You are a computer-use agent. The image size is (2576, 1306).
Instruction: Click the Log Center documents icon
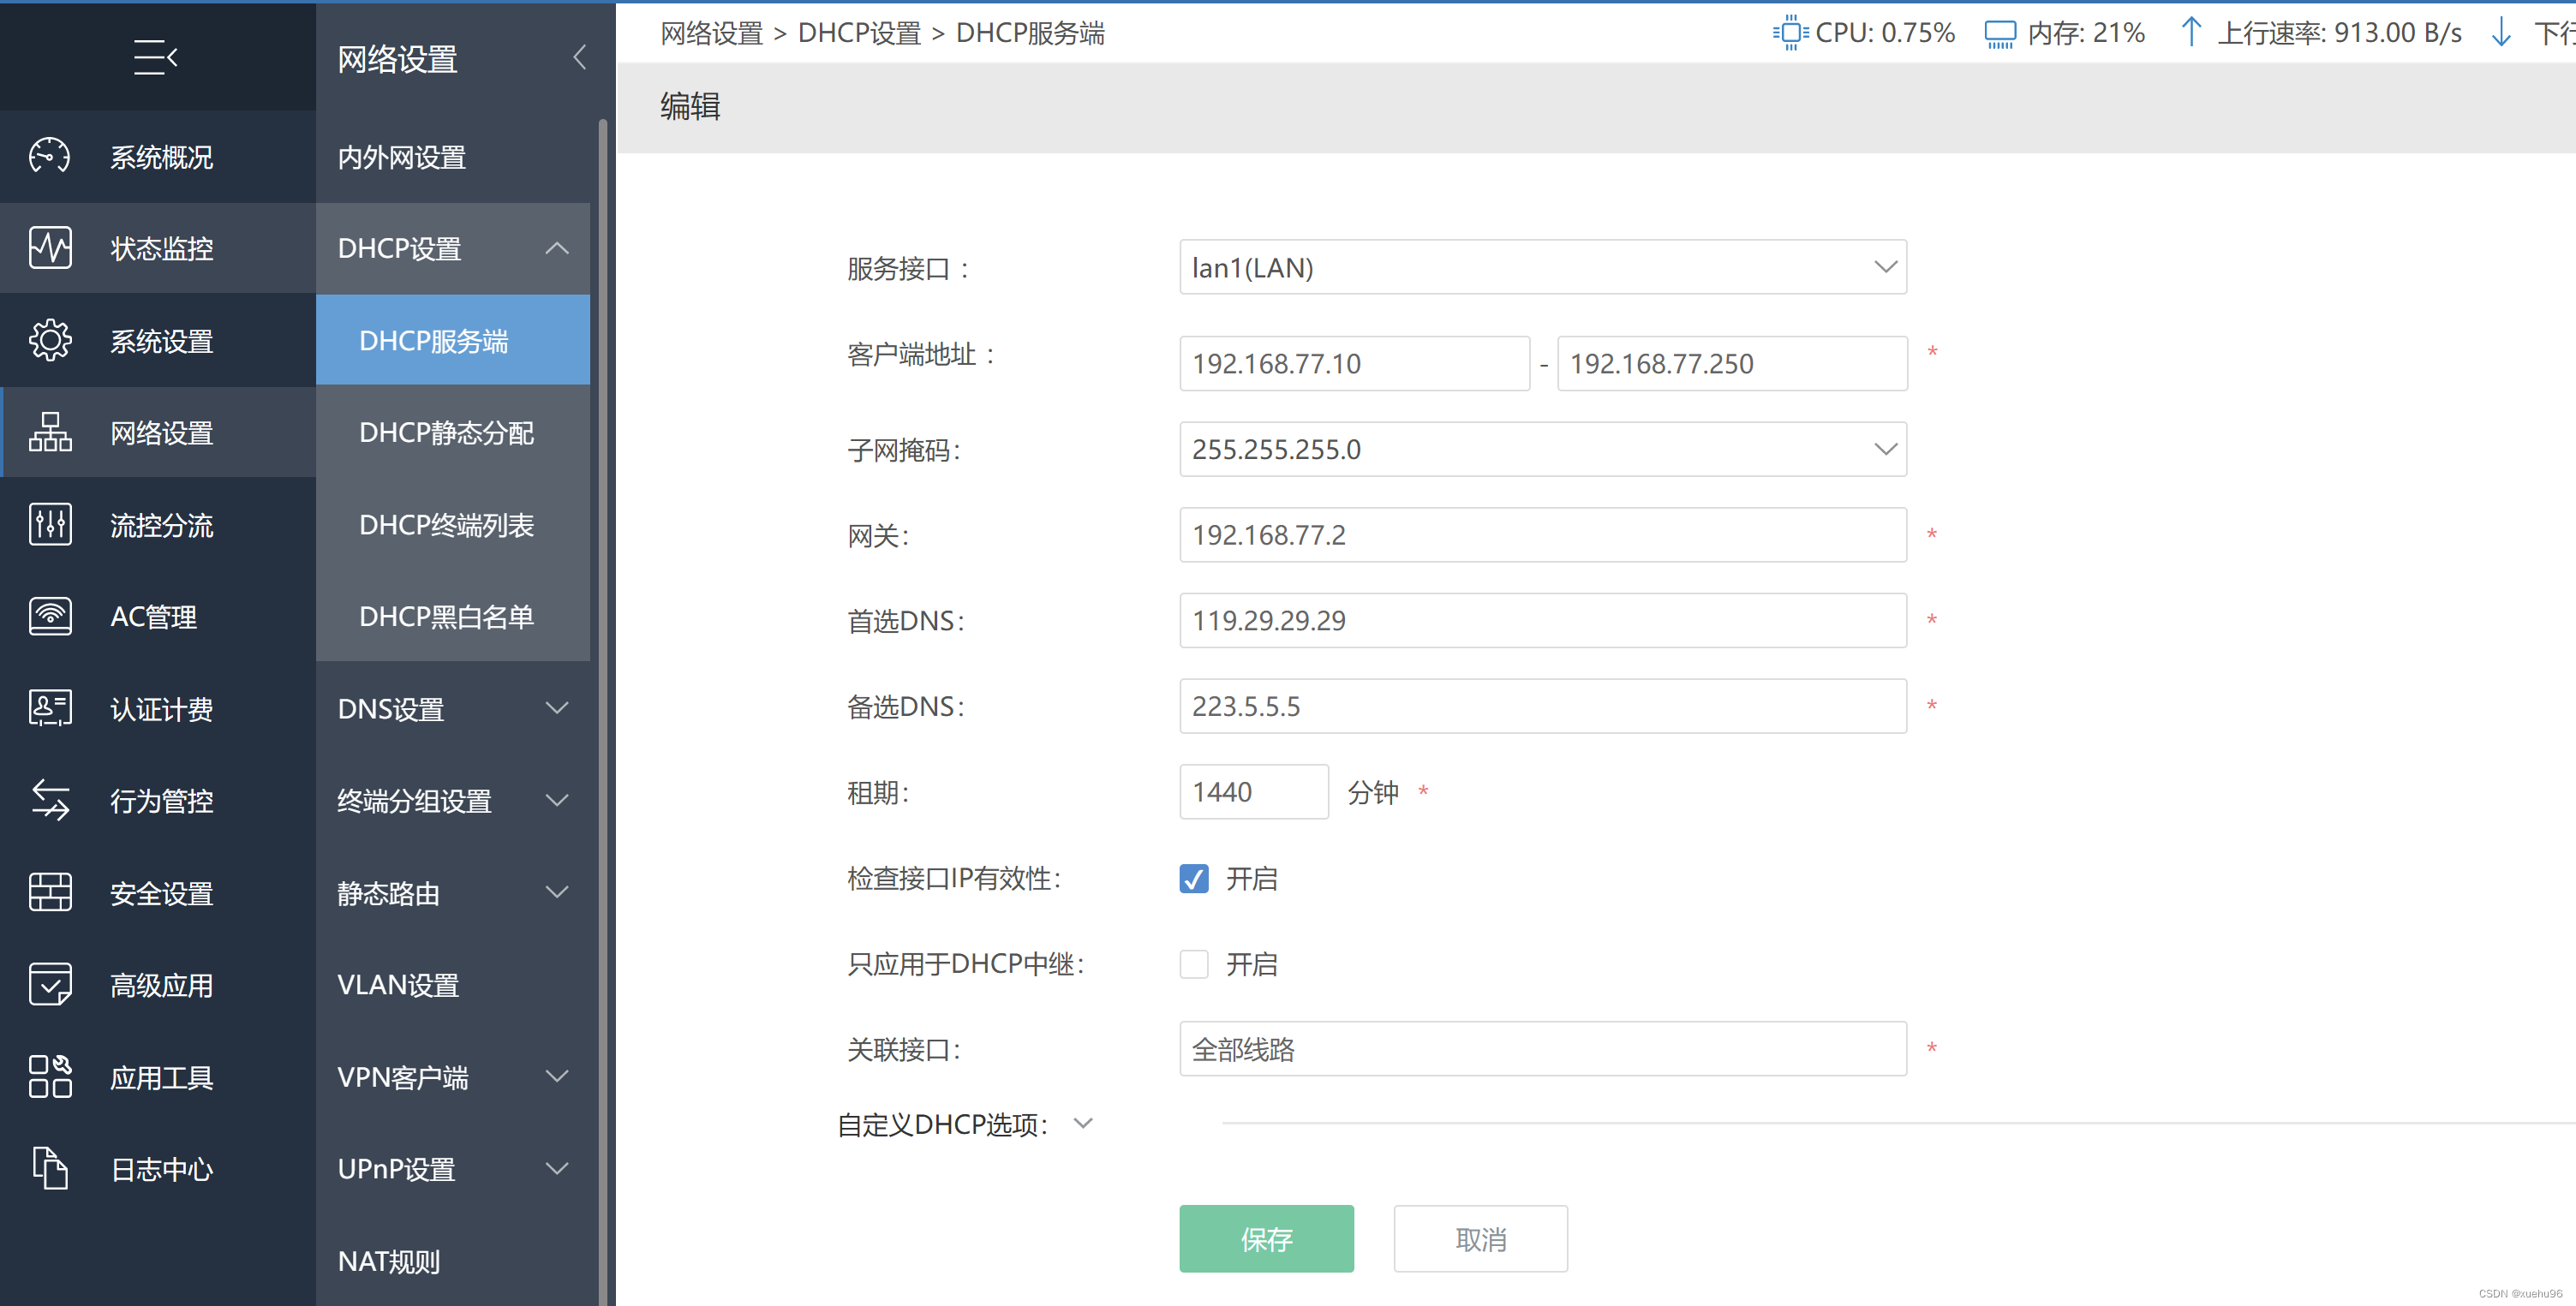pyautogui.click(x=49, y=1168)
